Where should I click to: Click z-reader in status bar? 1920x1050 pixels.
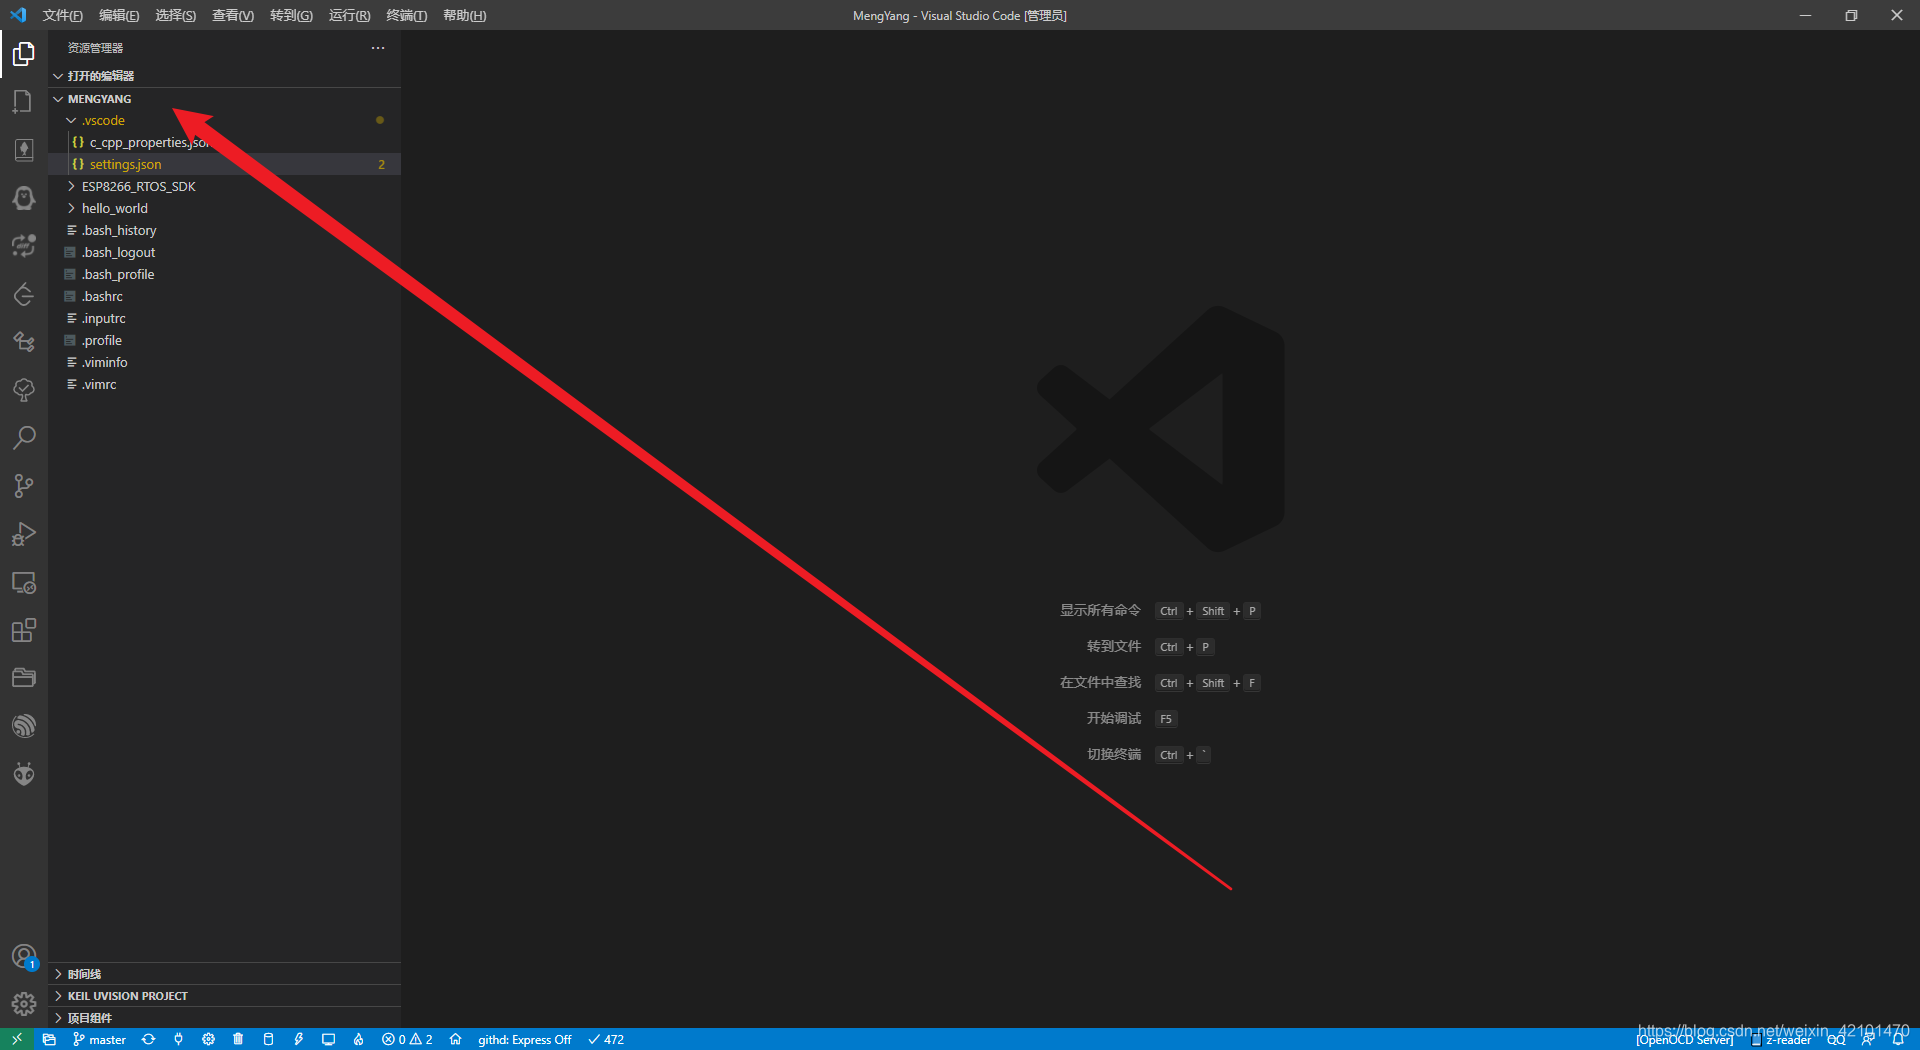tap(1781, 1040)
